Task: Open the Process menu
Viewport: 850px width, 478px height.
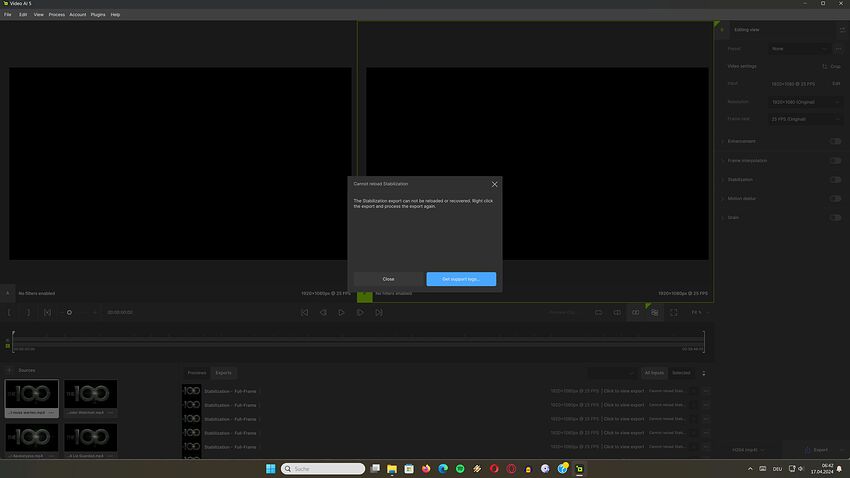Action: point(56,15)
